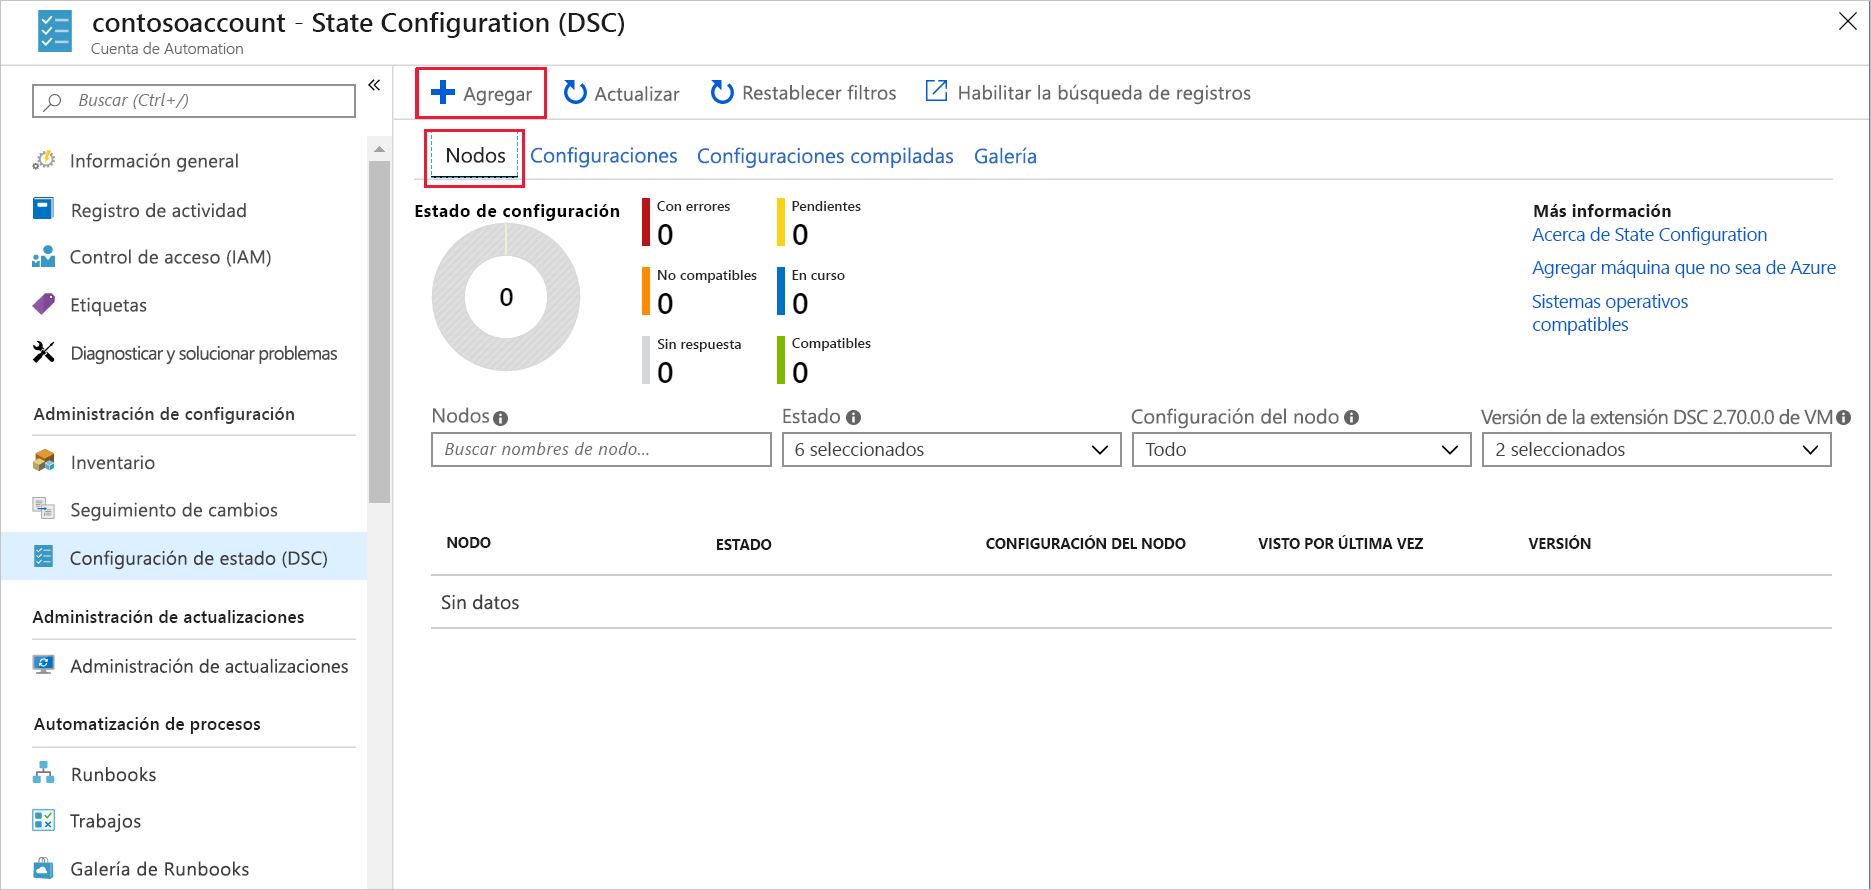Click the Actualizar refresh icon
The image size is (1871, 890).
coord(575,93)
